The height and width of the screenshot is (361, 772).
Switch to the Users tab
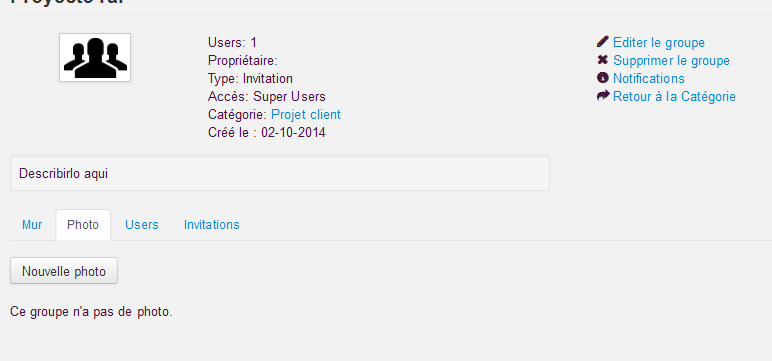(142, 225)
